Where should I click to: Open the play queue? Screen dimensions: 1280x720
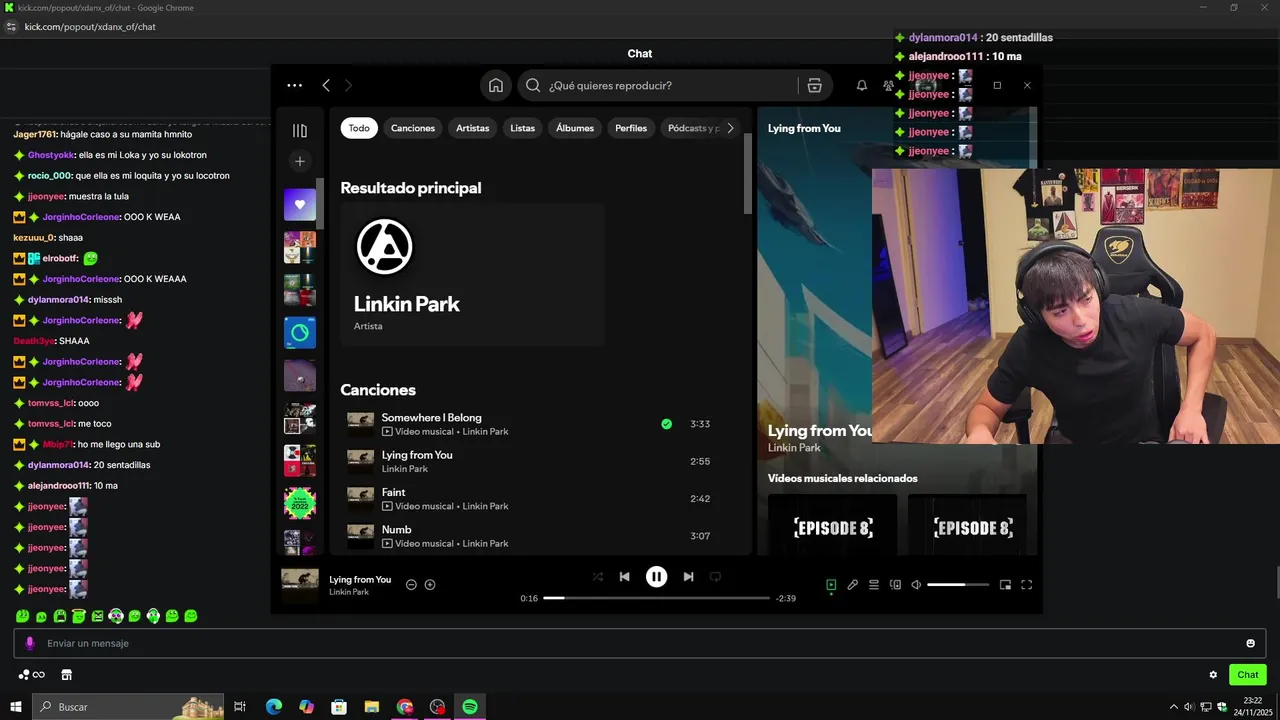873,585
